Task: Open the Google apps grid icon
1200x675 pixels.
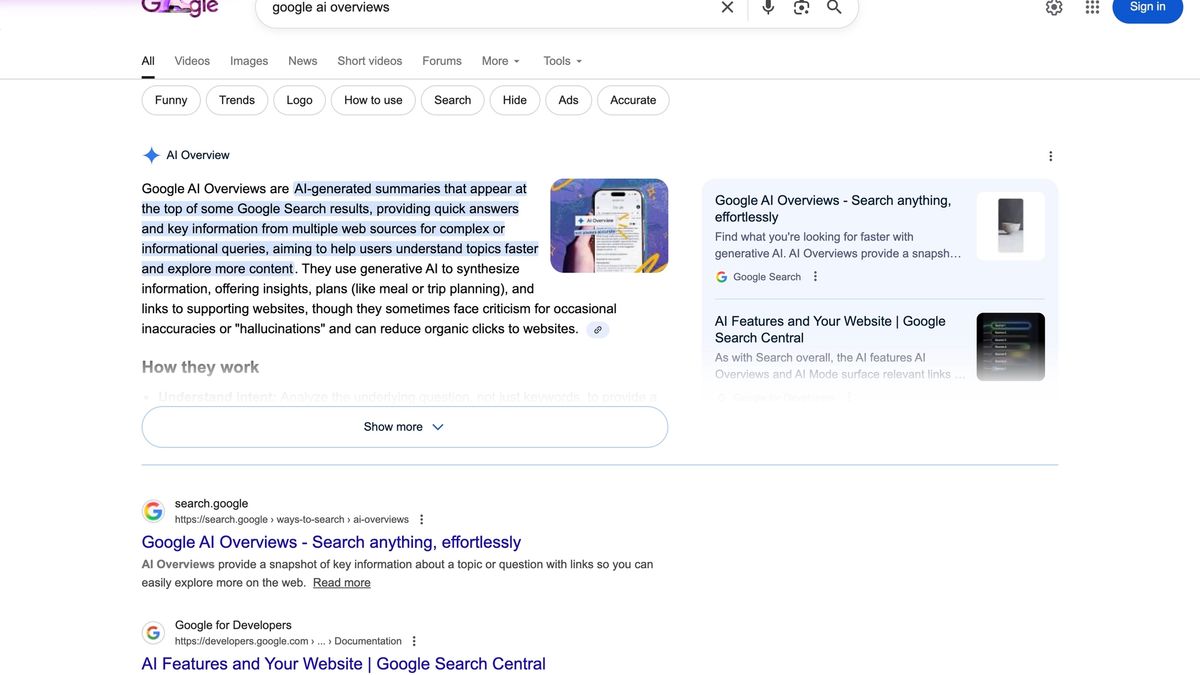Action: click(x=1092, y=7)
